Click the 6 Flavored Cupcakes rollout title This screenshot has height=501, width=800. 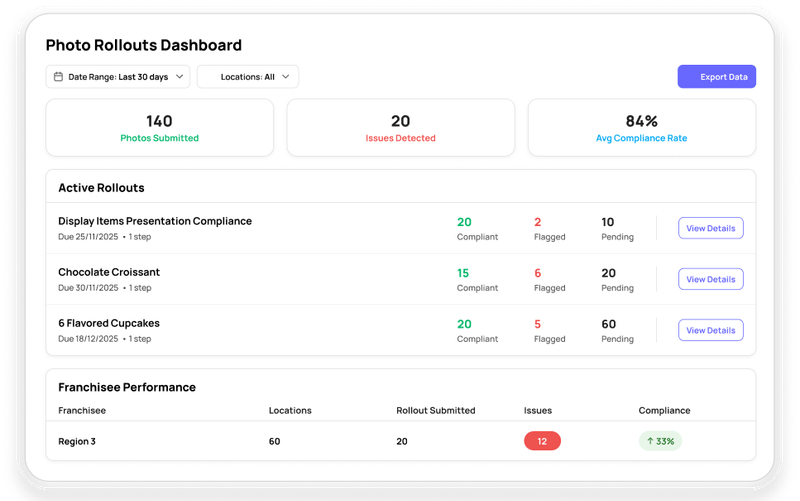pos(109,323)
